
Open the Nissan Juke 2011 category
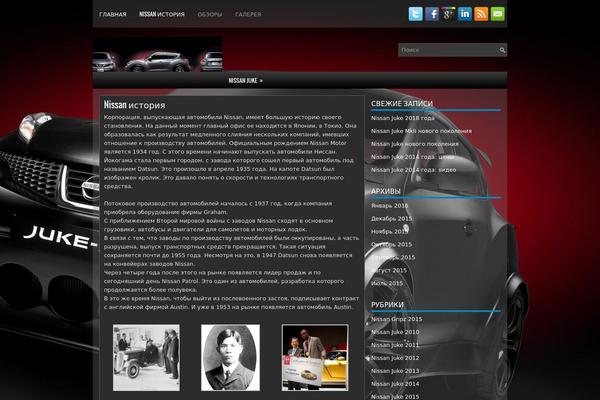(x=395, y=345)
